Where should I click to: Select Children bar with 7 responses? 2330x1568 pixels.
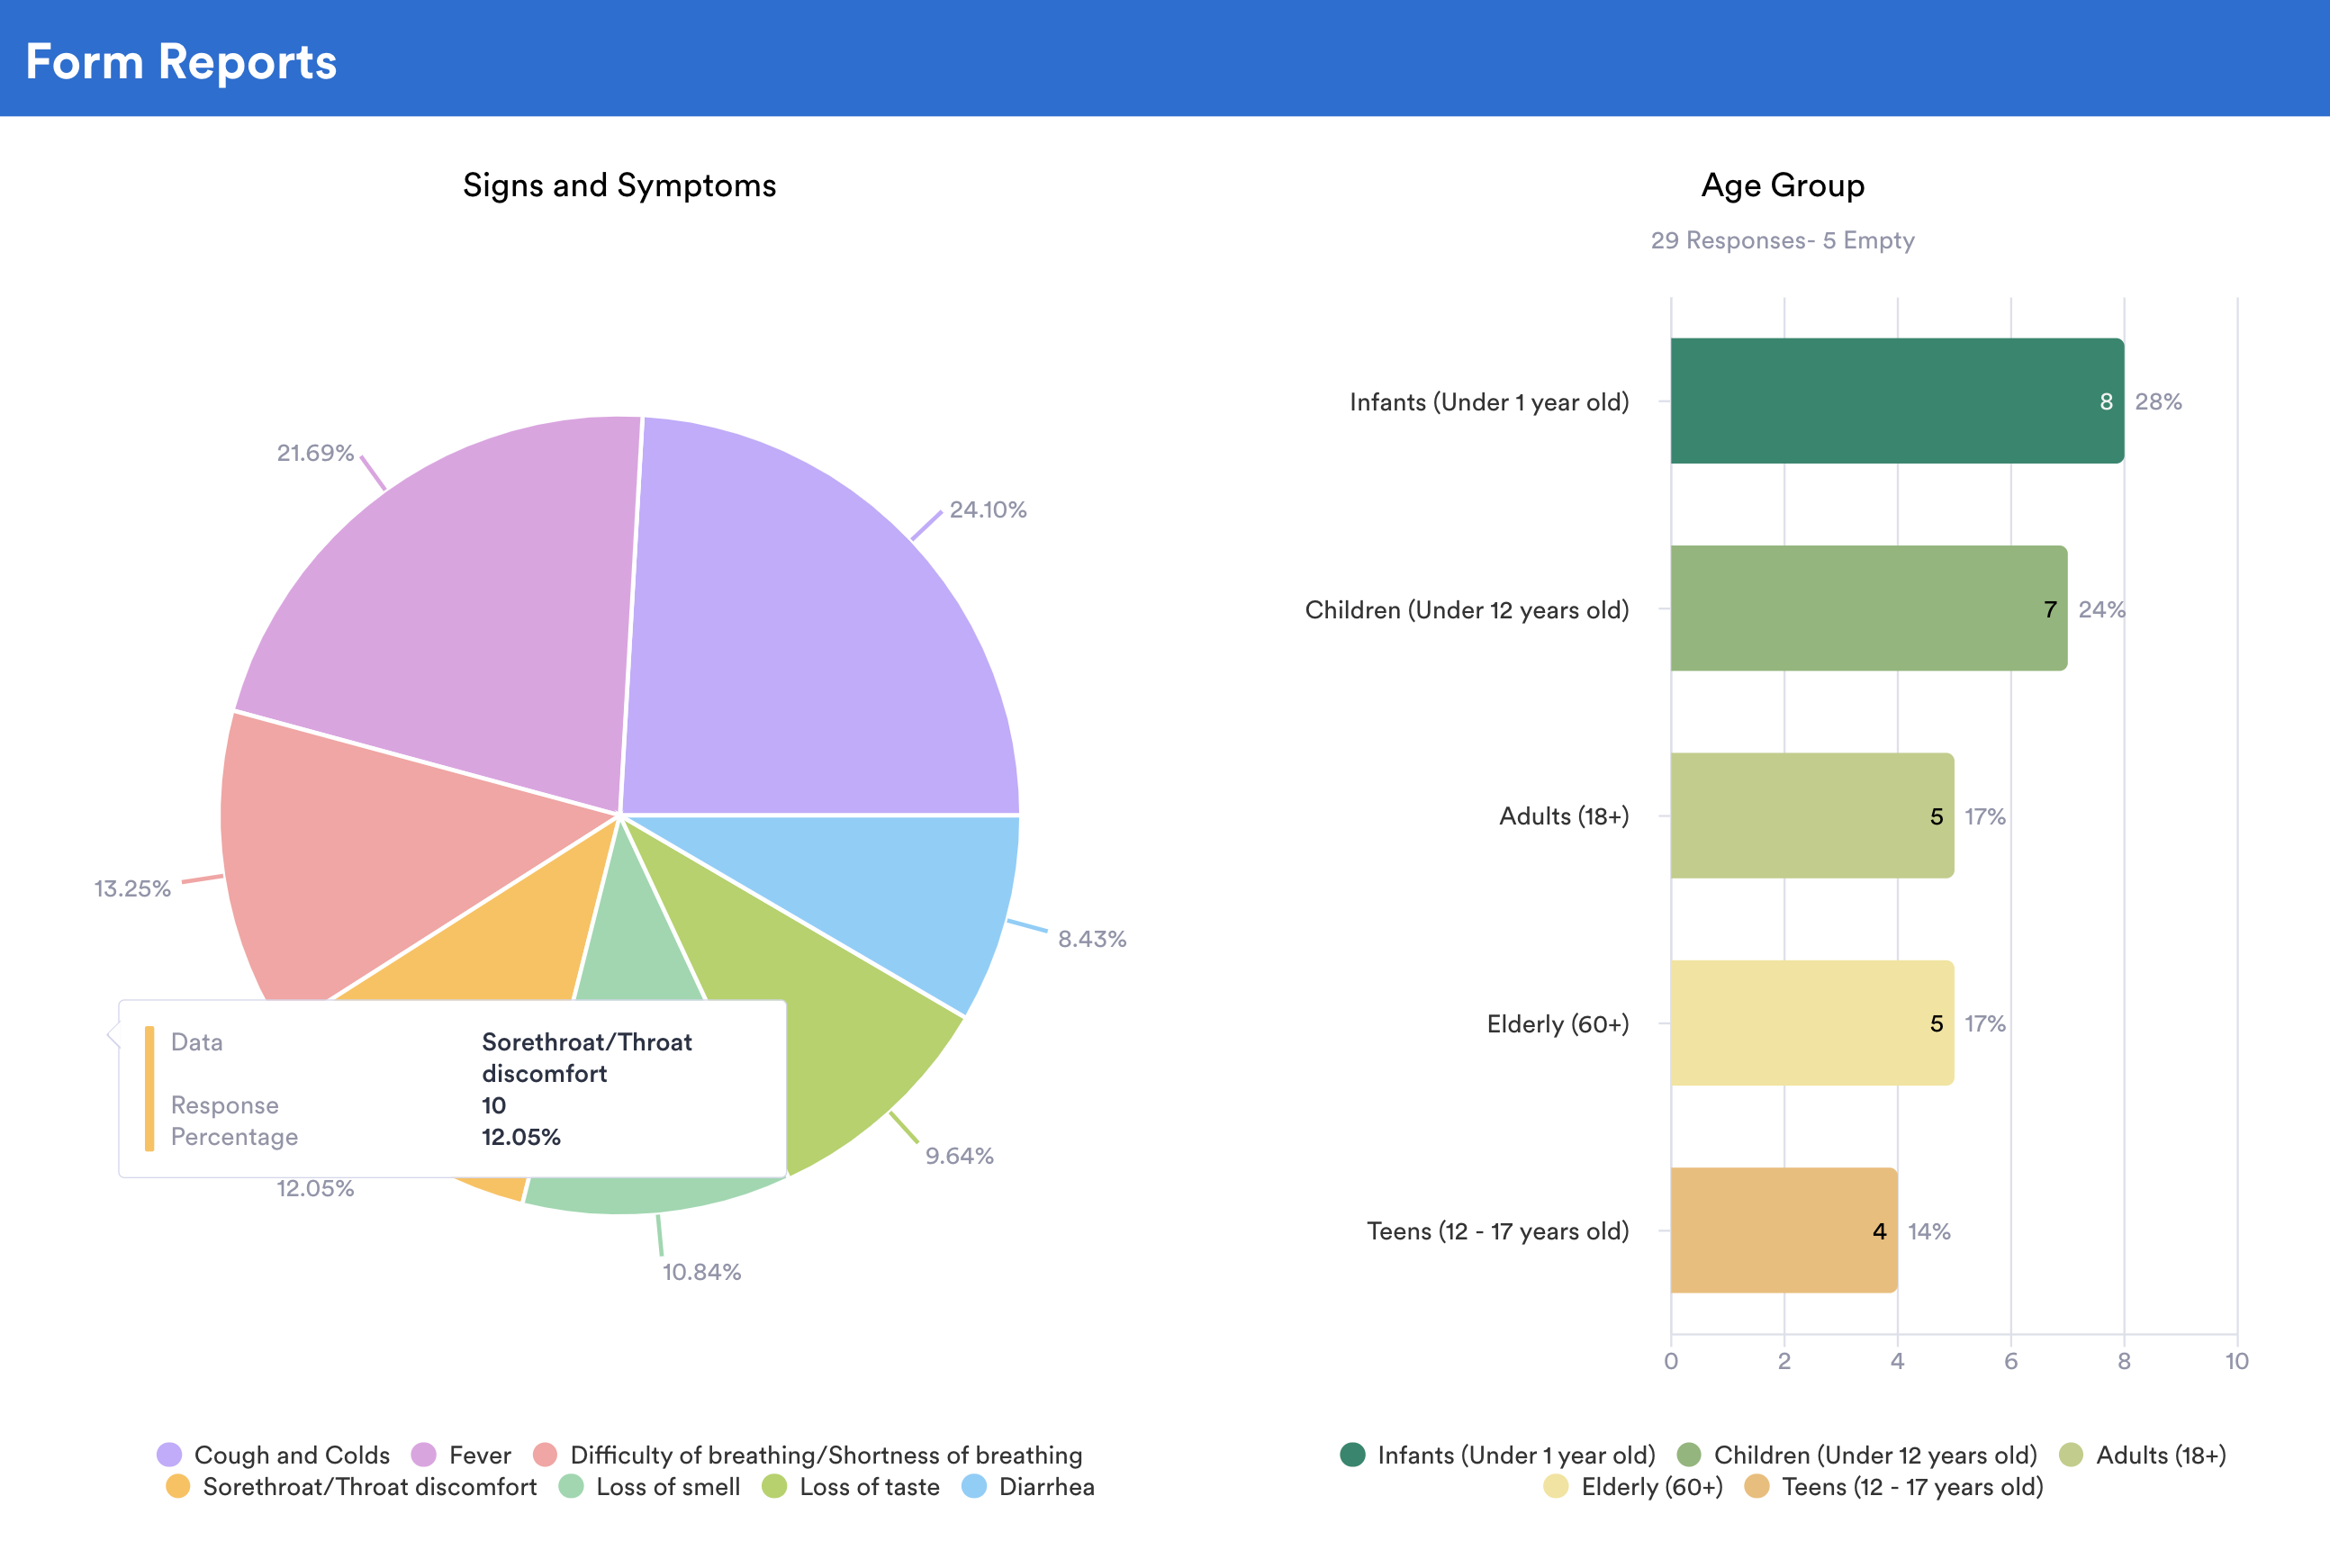[1867, 608]
